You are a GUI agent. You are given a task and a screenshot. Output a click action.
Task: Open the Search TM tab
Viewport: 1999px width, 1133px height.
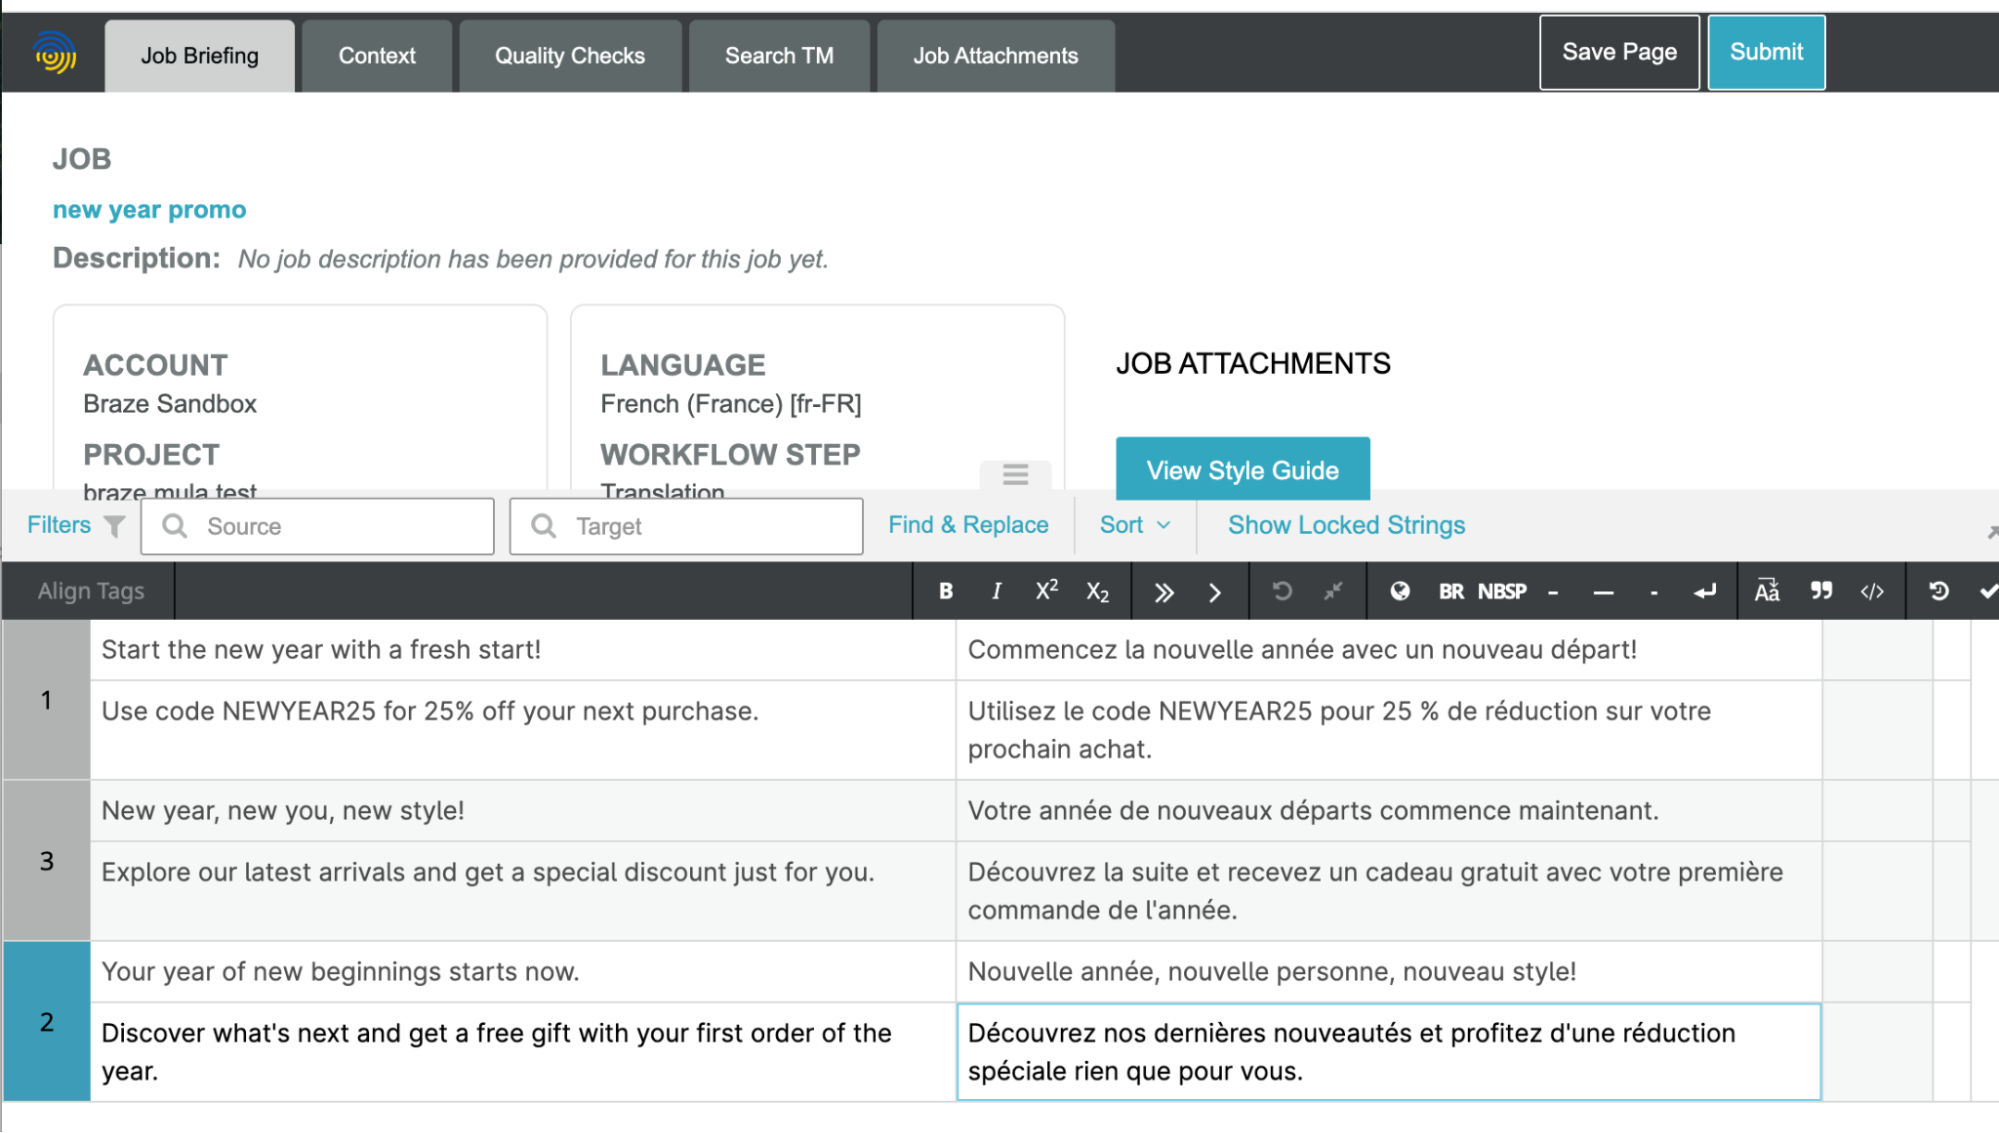(779, 55)
